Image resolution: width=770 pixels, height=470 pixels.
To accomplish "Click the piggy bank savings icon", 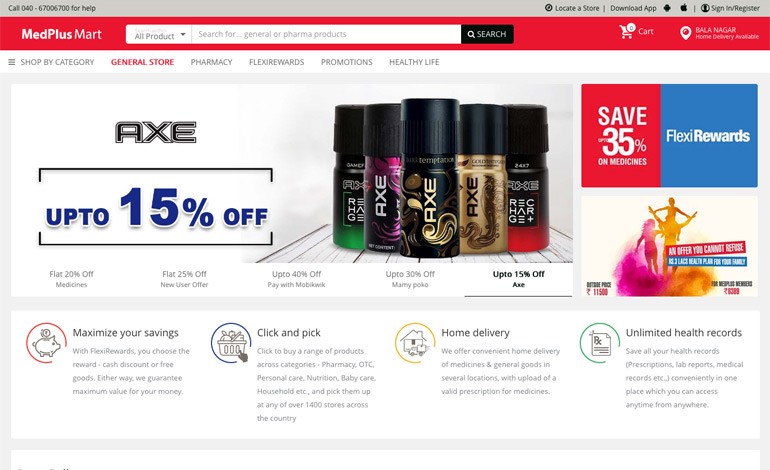I will pos(46,343).
